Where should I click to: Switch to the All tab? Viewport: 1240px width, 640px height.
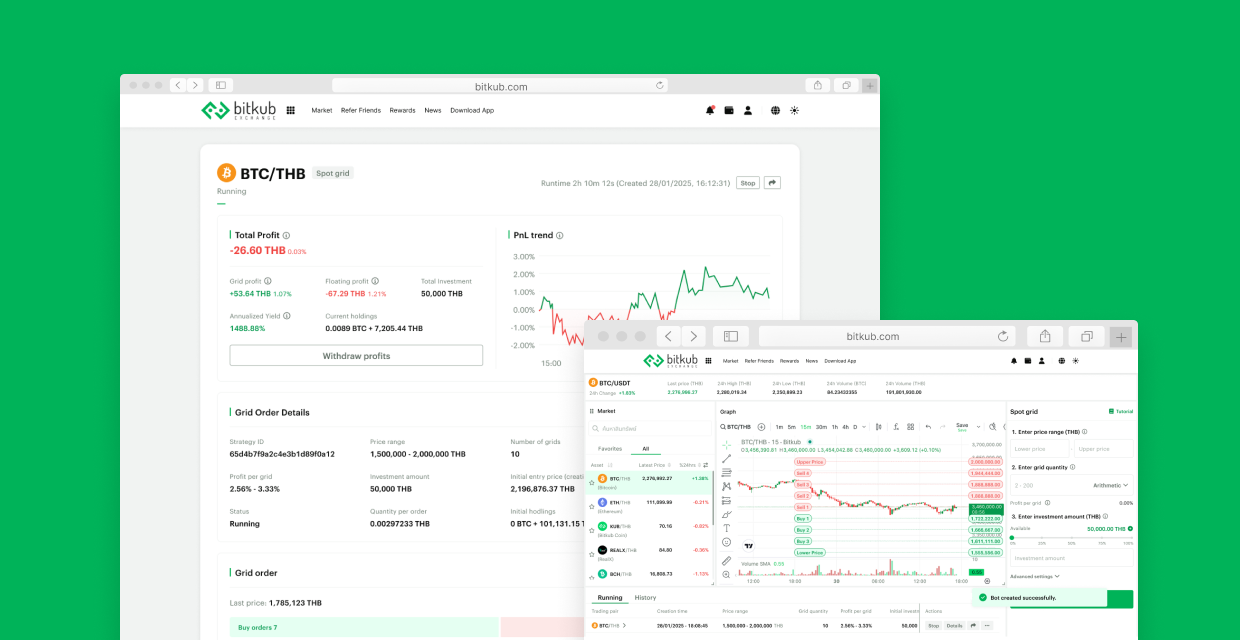tap(646, 449)
